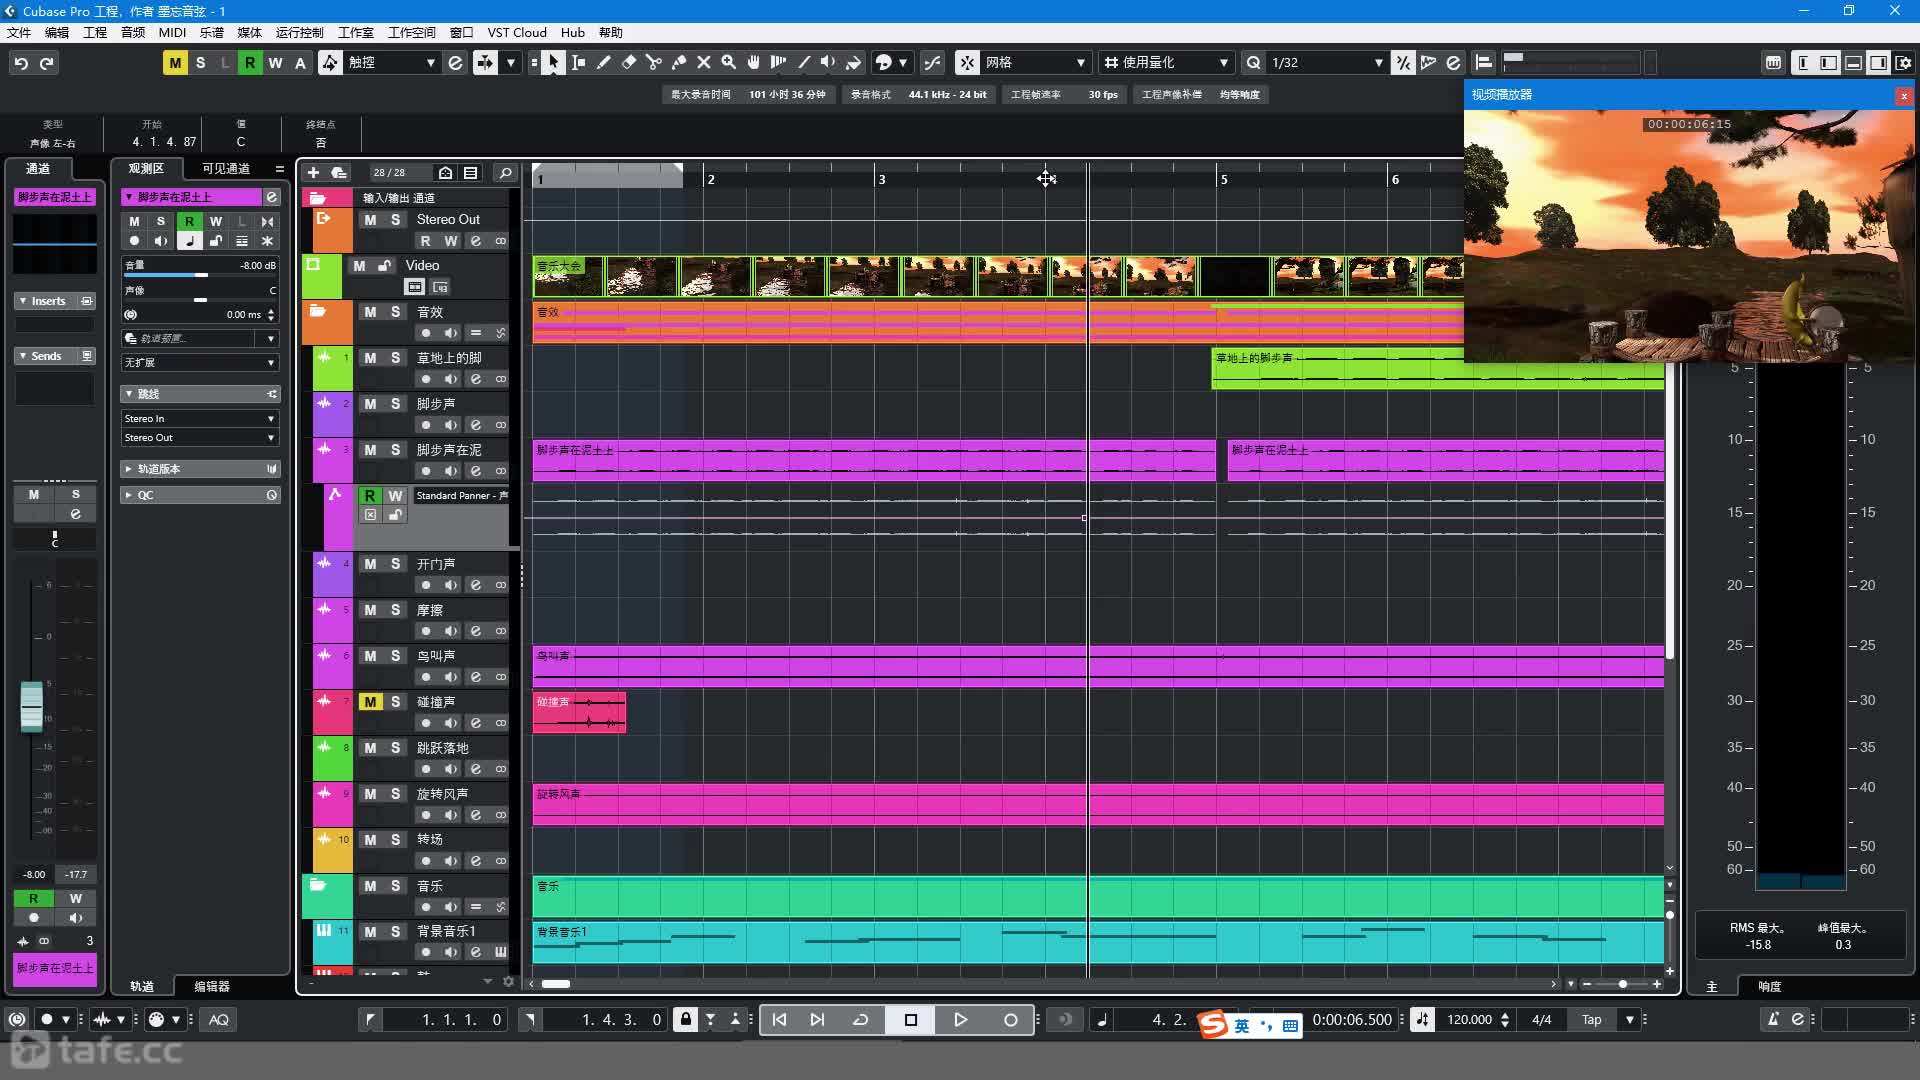Screen dimensions: 1920x1080
Task: Open the Setup Window Layout gear icon
Action: pyautogui.click(x=1903, y=62)
